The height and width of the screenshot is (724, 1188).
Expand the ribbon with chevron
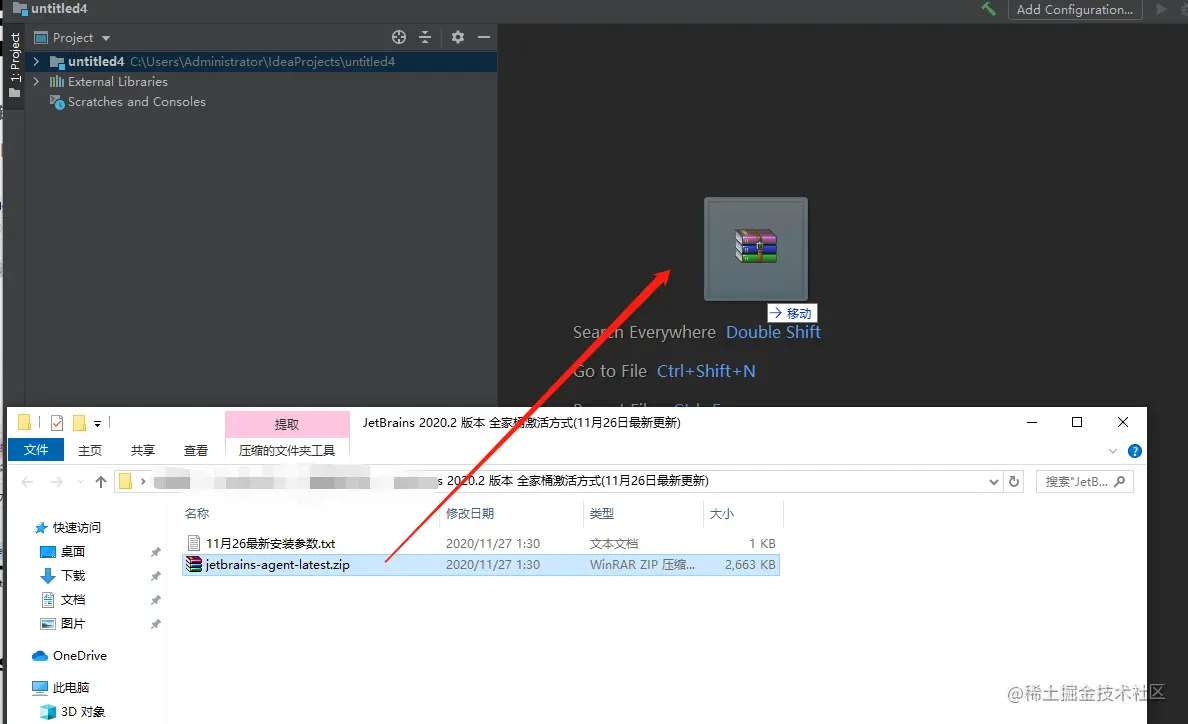1113,451
